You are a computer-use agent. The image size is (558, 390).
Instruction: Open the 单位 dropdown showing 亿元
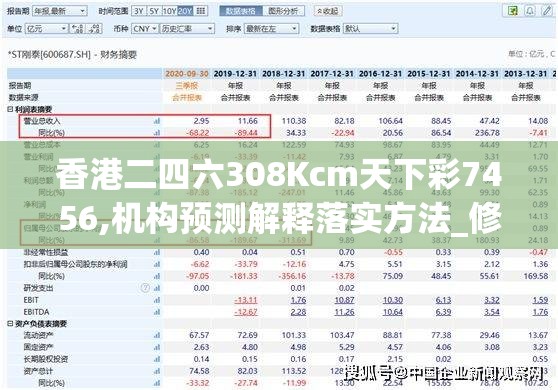click(x=47, y=28)
